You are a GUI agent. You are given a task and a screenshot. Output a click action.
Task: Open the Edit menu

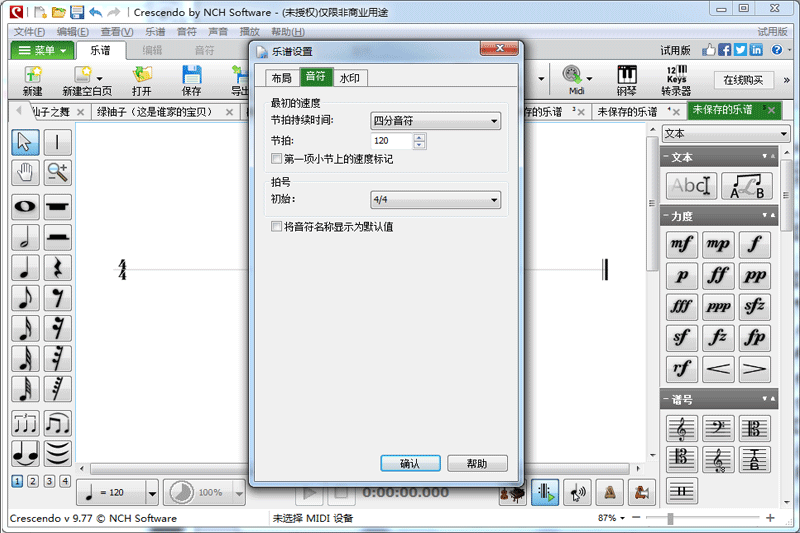(73, 32)
